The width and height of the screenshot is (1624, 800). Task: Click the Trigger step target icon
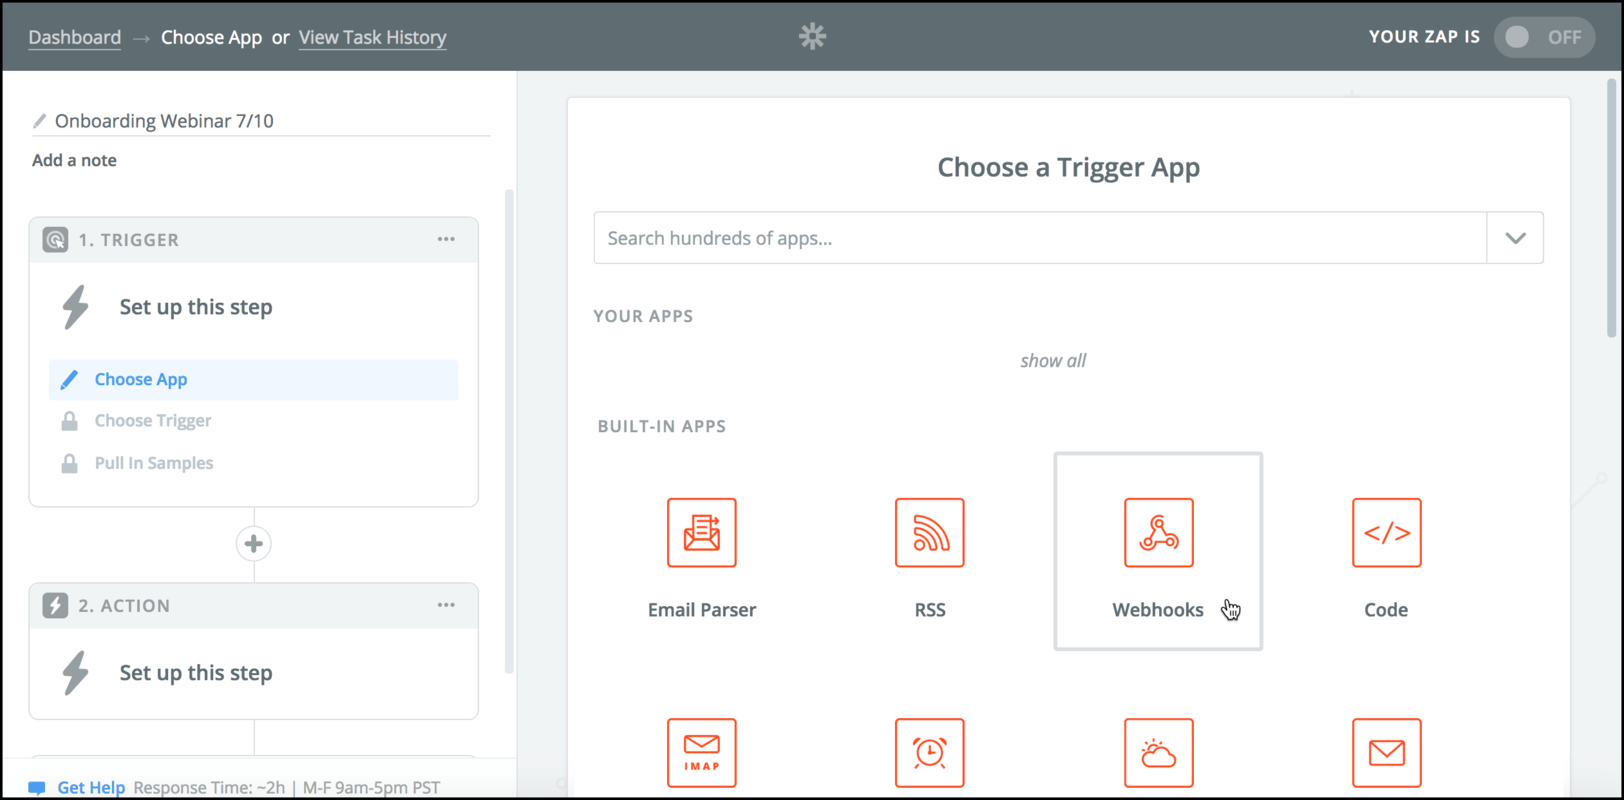55,240
